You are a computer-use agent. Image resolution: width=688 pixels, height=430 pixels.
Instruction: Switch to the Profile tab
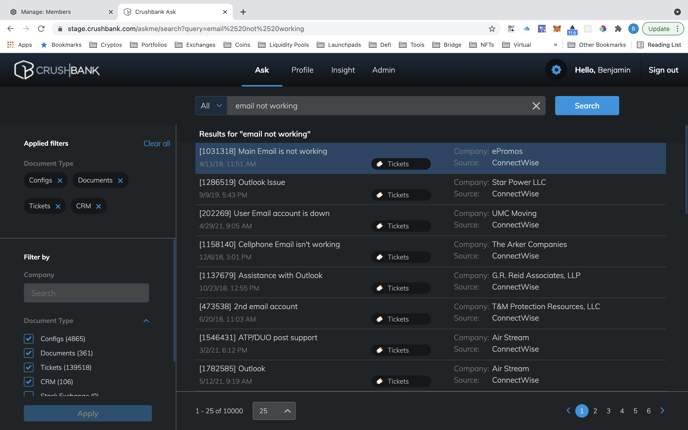click(302, 70)
